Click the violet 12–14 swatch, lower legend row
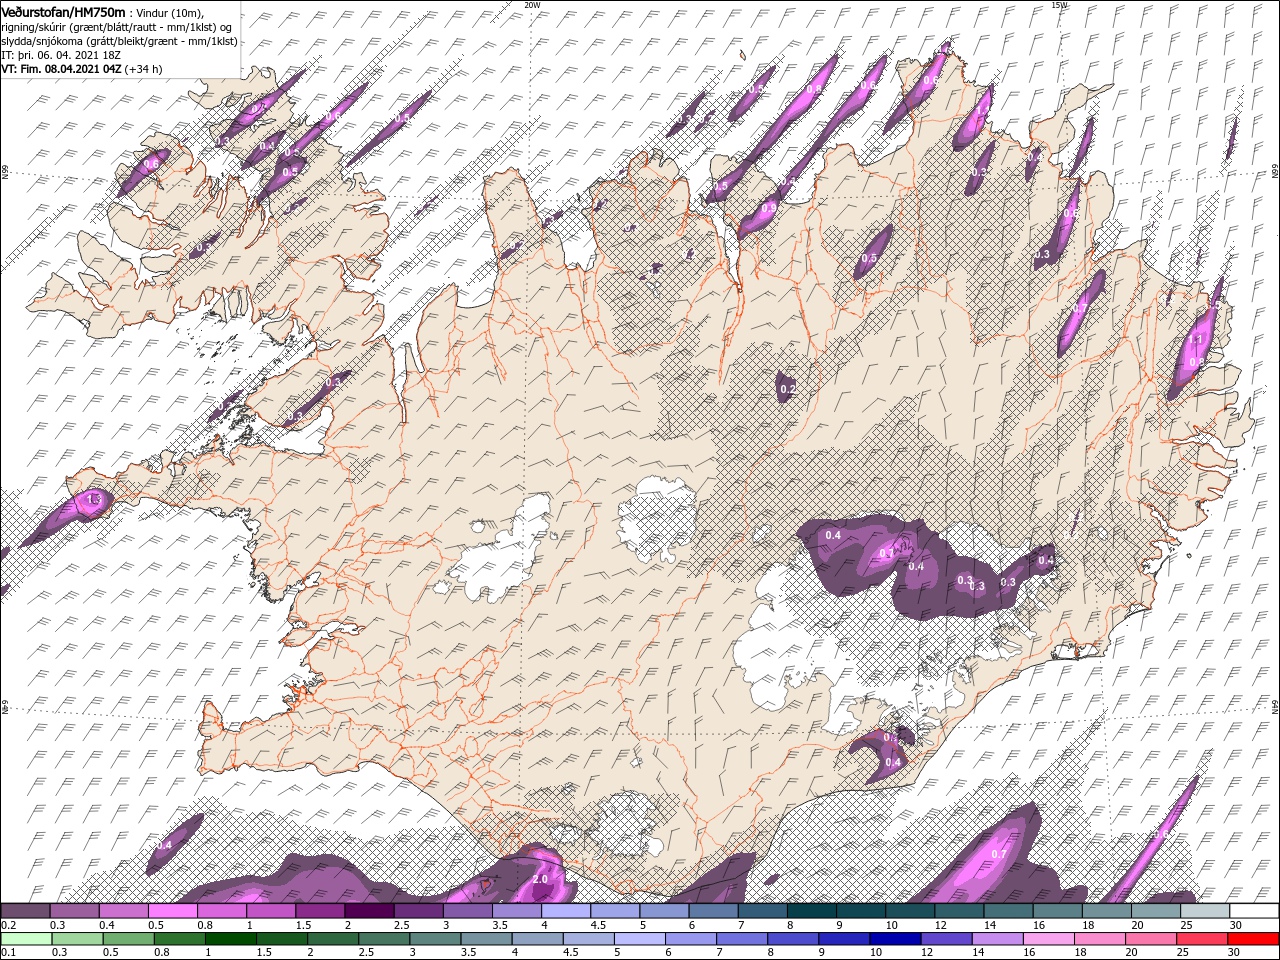The image size is (1280, 960). [x=945, y=939]
